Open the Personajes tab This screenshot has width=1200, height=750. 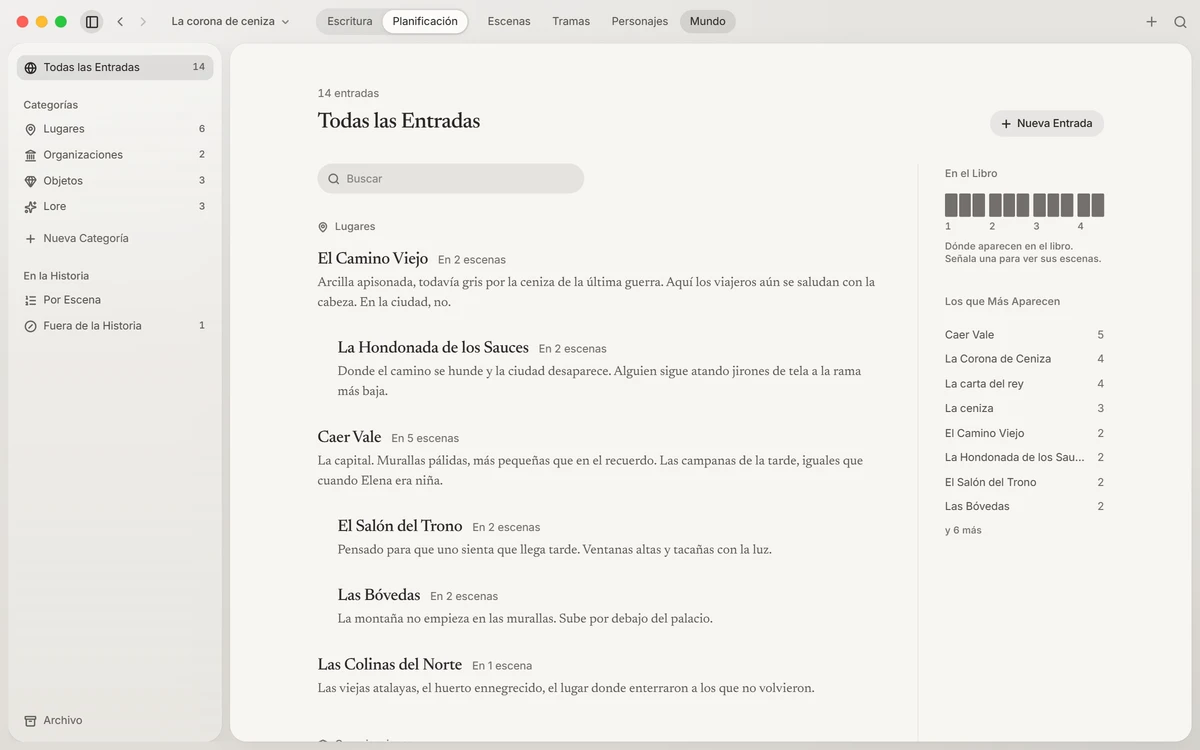[640, 21]
